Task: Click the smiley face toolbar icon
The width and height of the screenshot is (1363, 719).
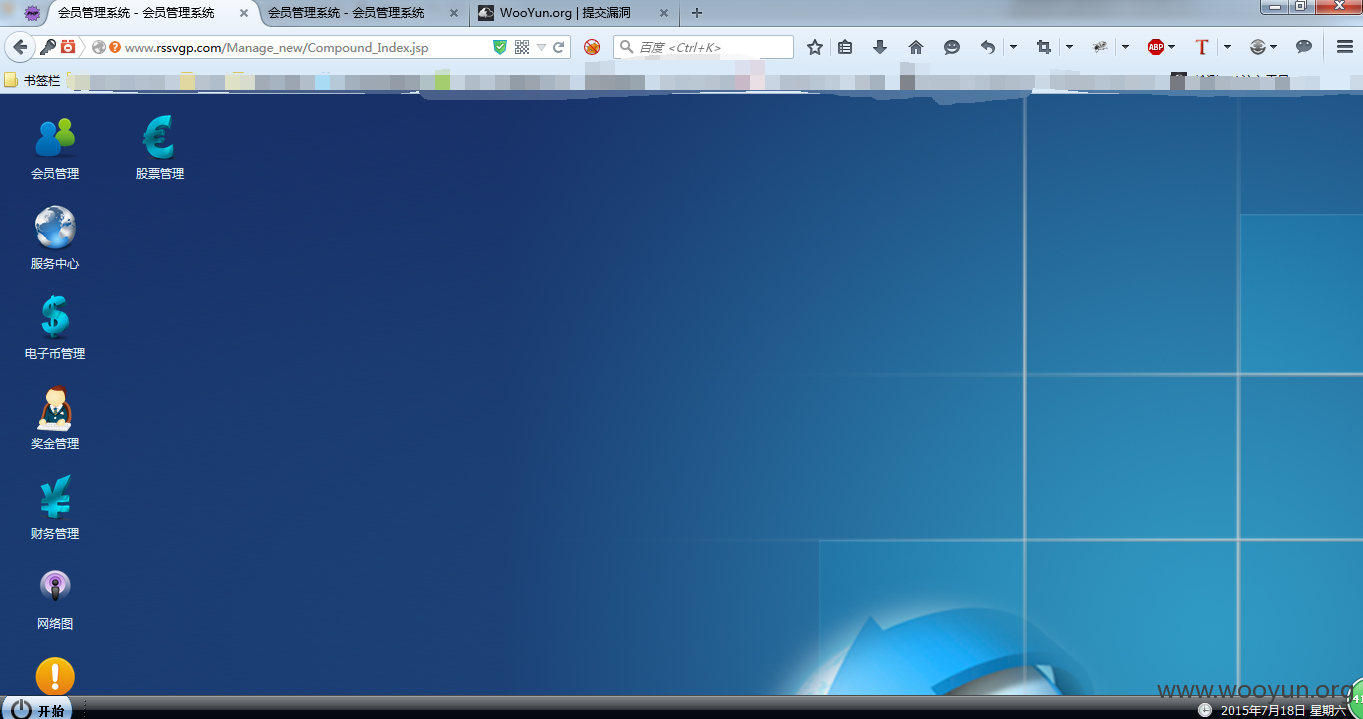Action: [952, 47]
